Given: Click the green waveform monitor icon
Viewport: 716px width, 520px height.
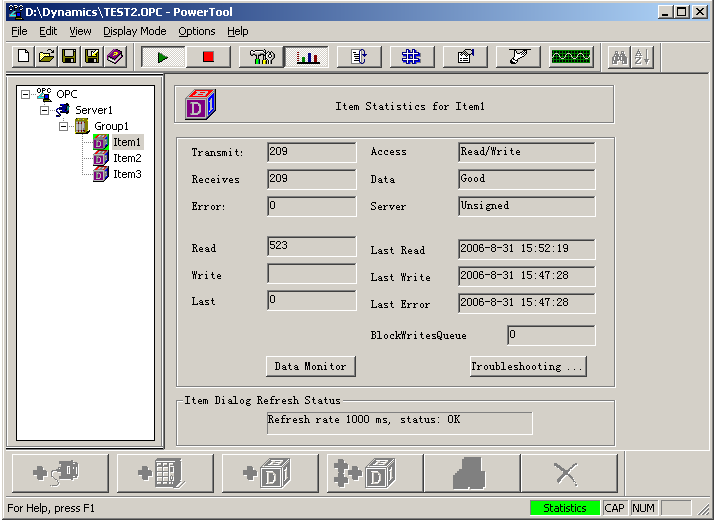Looking at the screenshot, I should pyautogui.click(x=570, y=57).
